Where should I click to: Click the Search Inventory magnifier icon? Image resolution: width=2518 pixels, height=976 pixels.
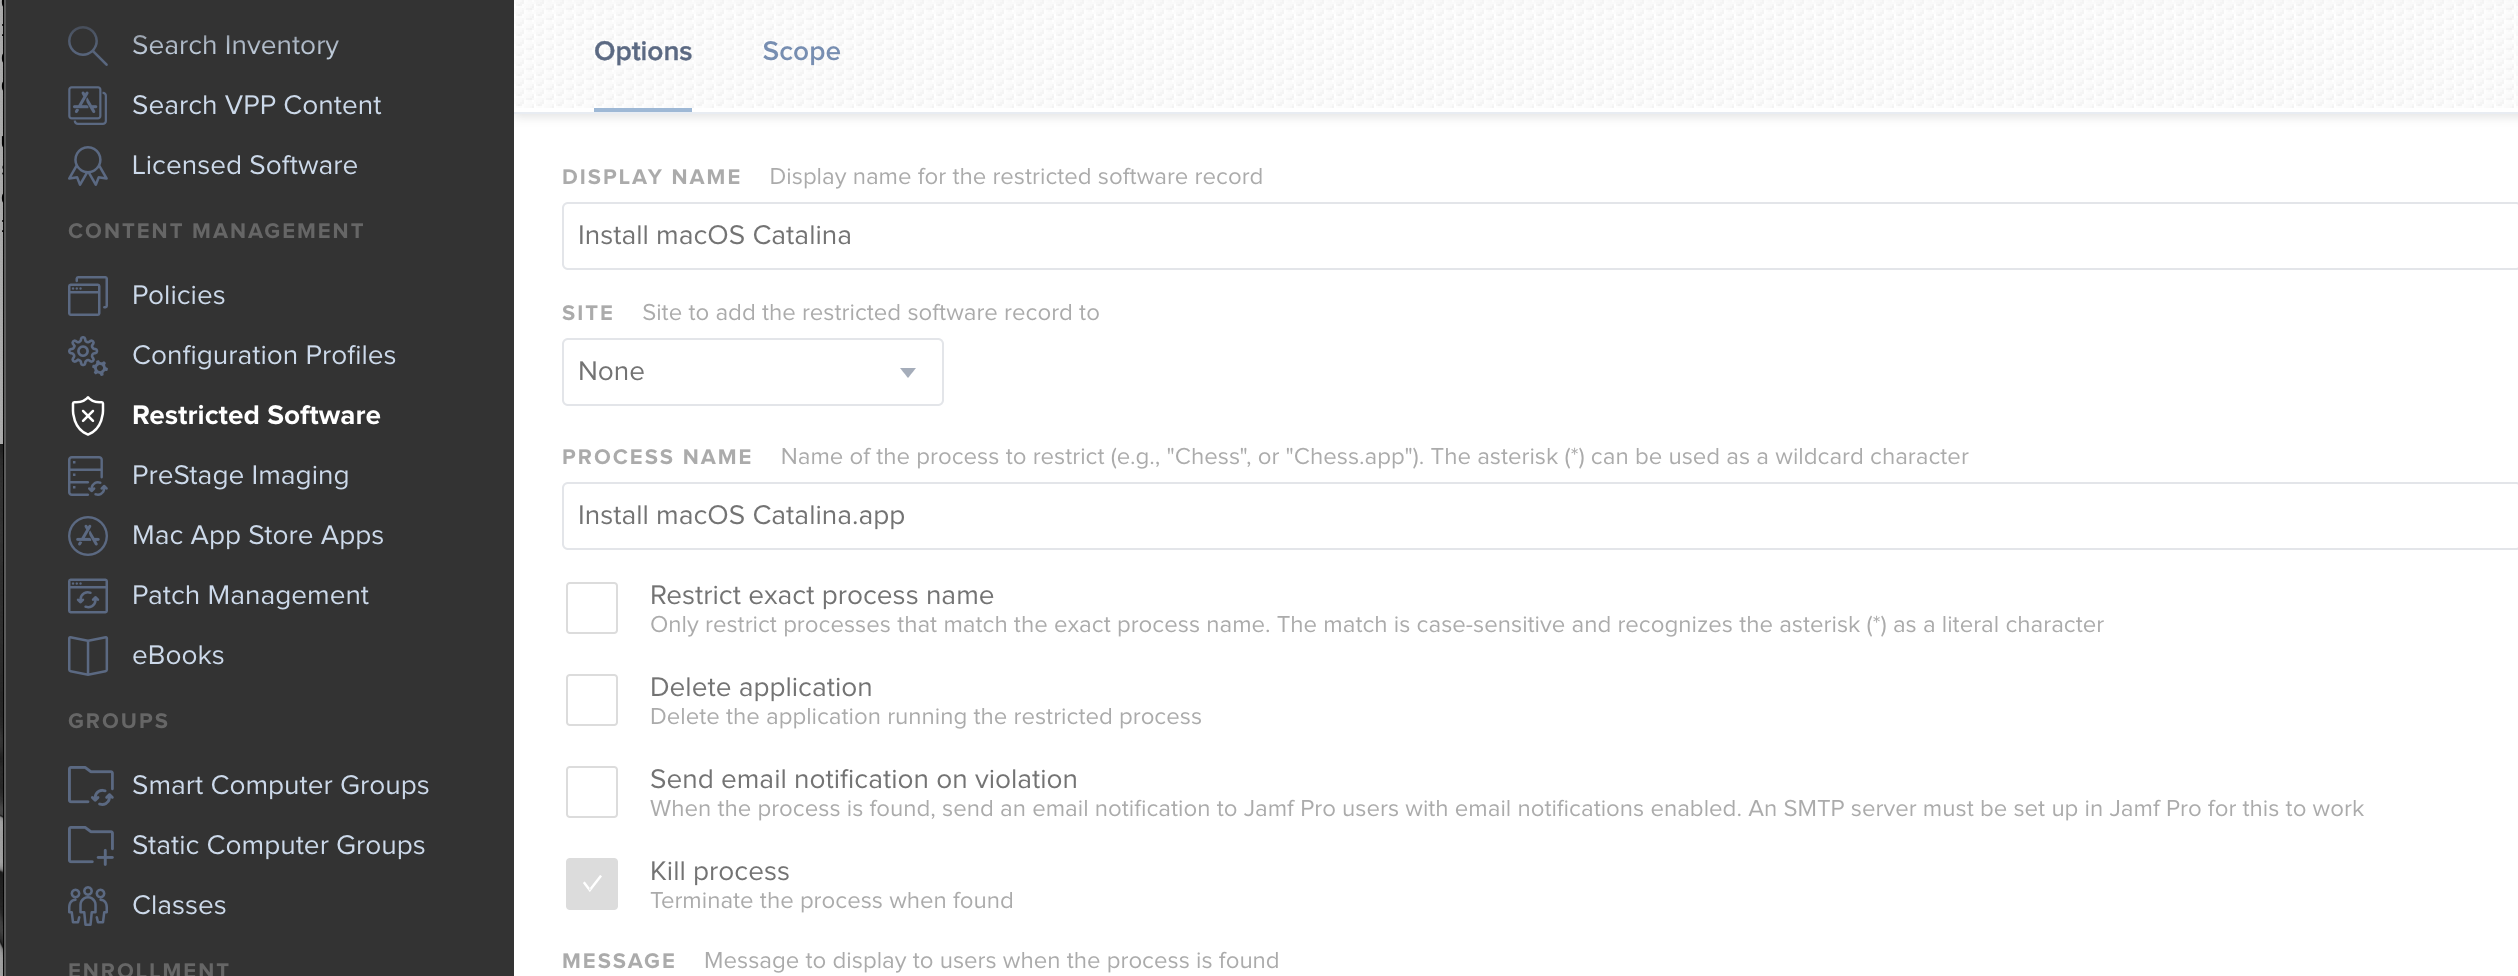tap(88, 46)
